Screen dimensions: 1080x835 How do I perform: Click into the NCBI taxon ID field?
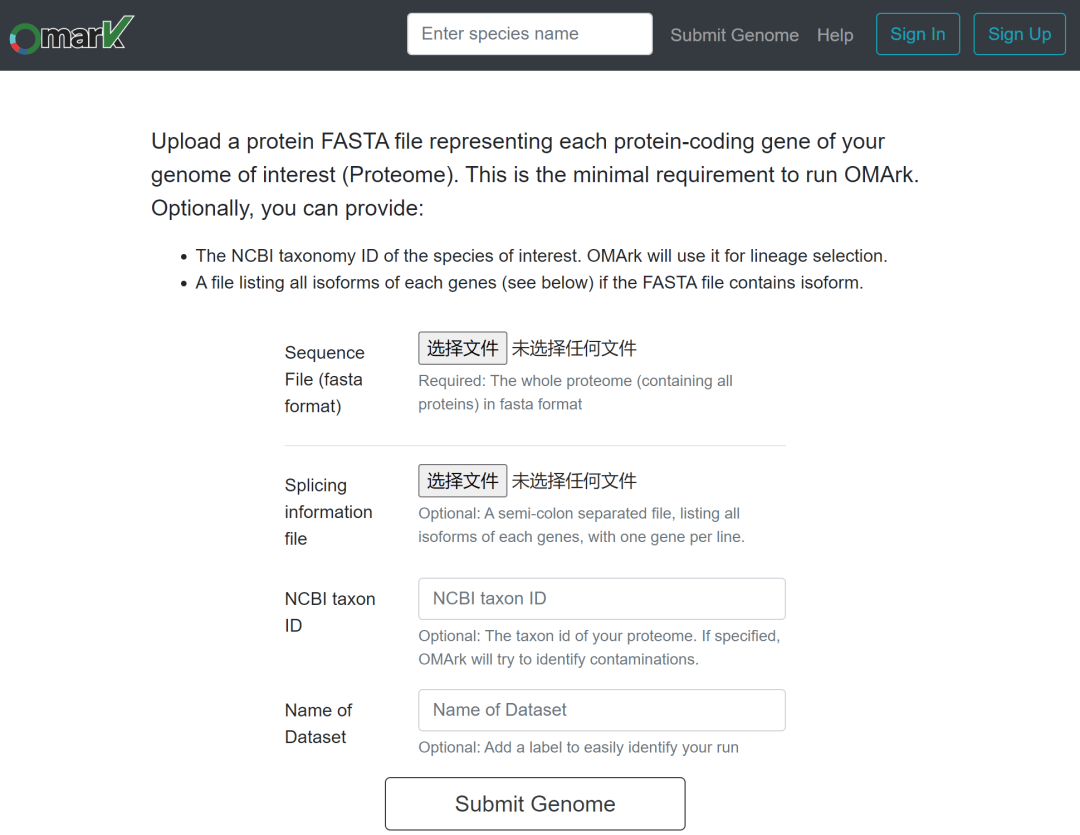[601, 599]
